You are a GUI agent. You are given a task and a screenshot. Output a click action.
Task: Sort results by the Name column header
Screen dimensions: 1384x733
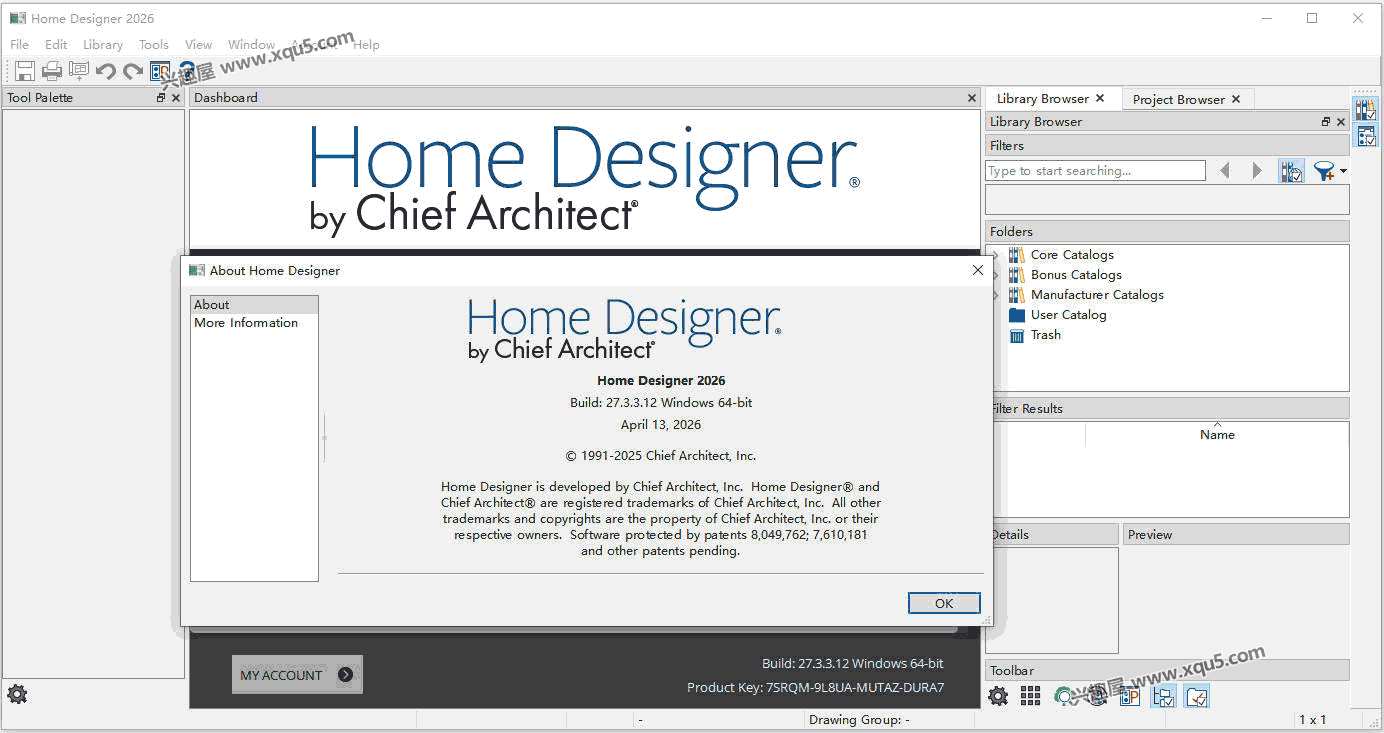[x=1217, y=435]
